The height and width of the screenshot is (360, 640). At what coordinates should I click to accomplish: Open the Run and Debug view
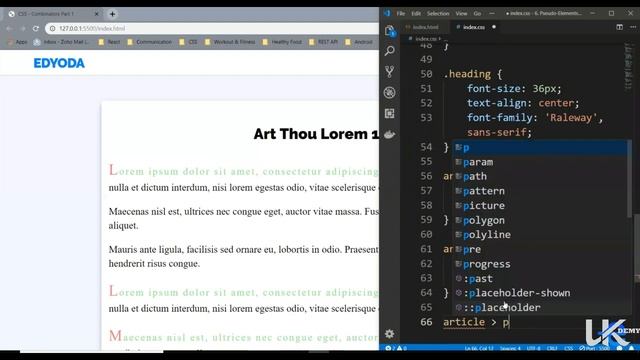coord(390,93)
